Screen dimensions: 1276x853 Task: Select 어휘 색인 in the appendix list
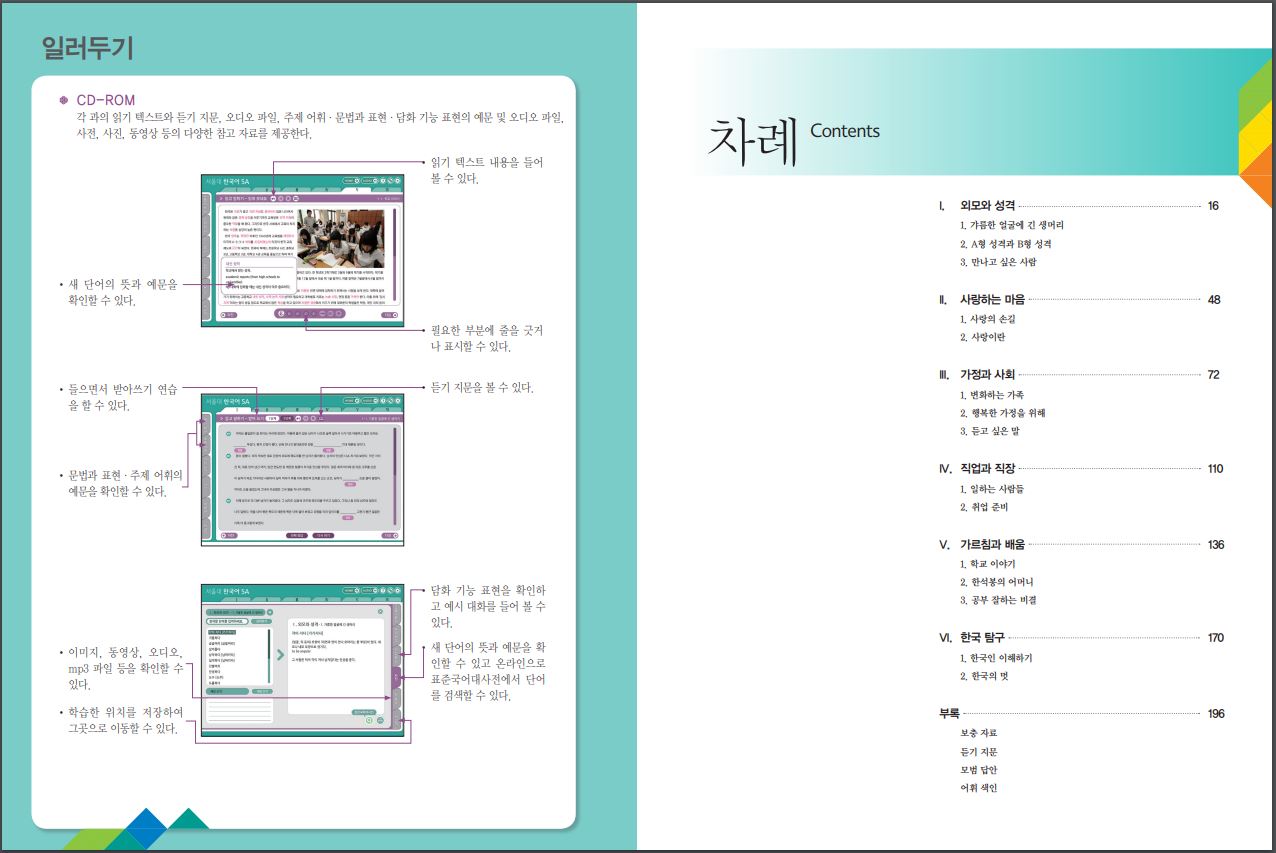[978, 788]
